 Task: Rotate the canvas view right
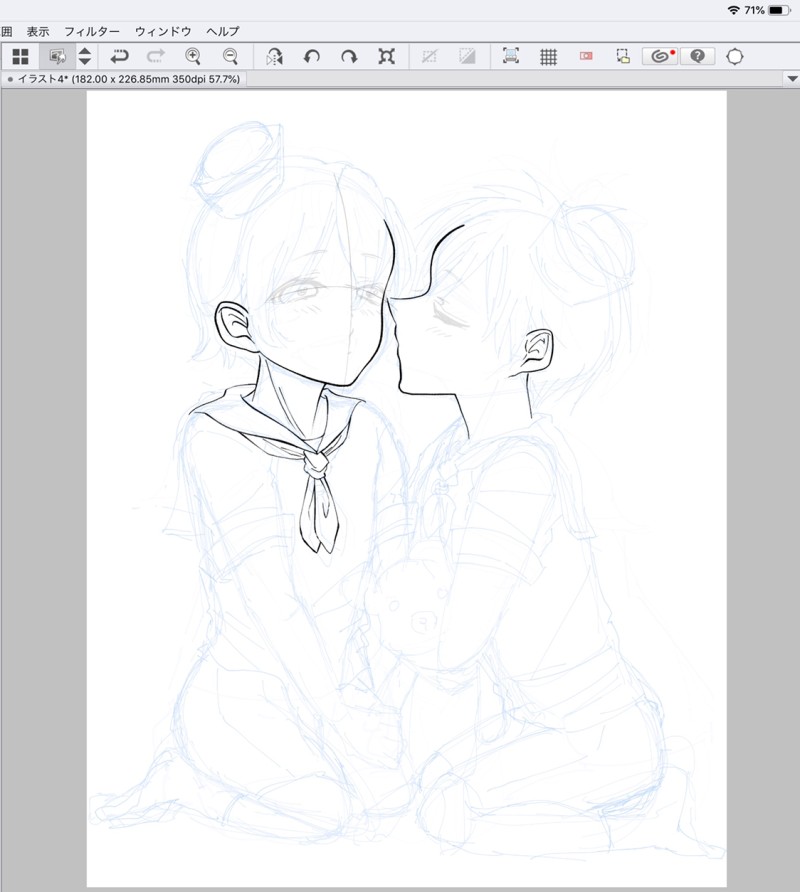click(x=349, y=56)
